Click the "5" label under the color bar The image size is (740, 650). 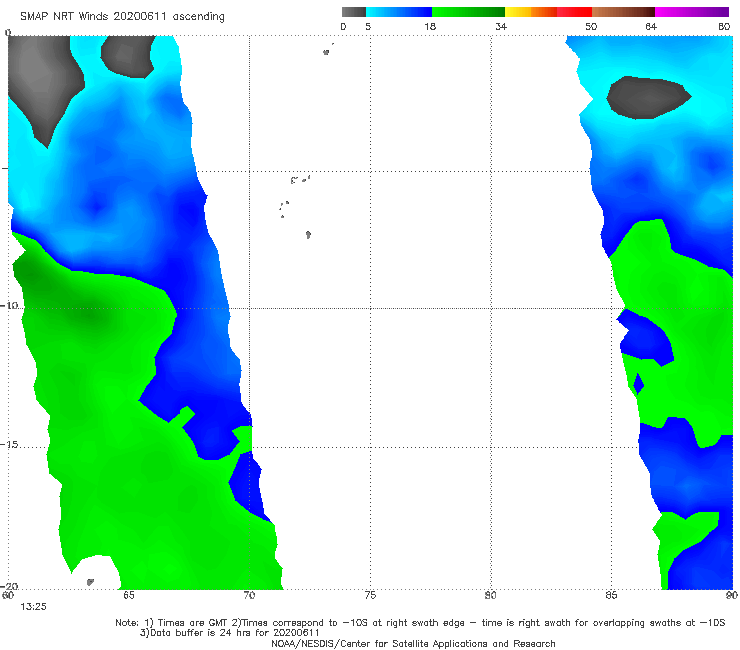click(x=368, y=27)
